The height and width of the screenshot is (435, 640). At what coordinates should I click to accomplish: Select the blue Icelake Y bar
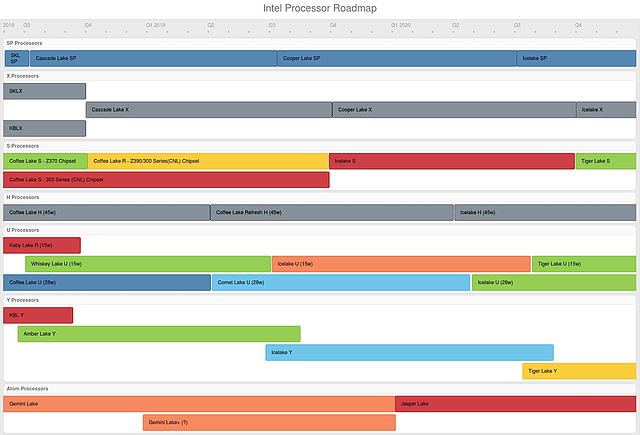click(409, 353)
